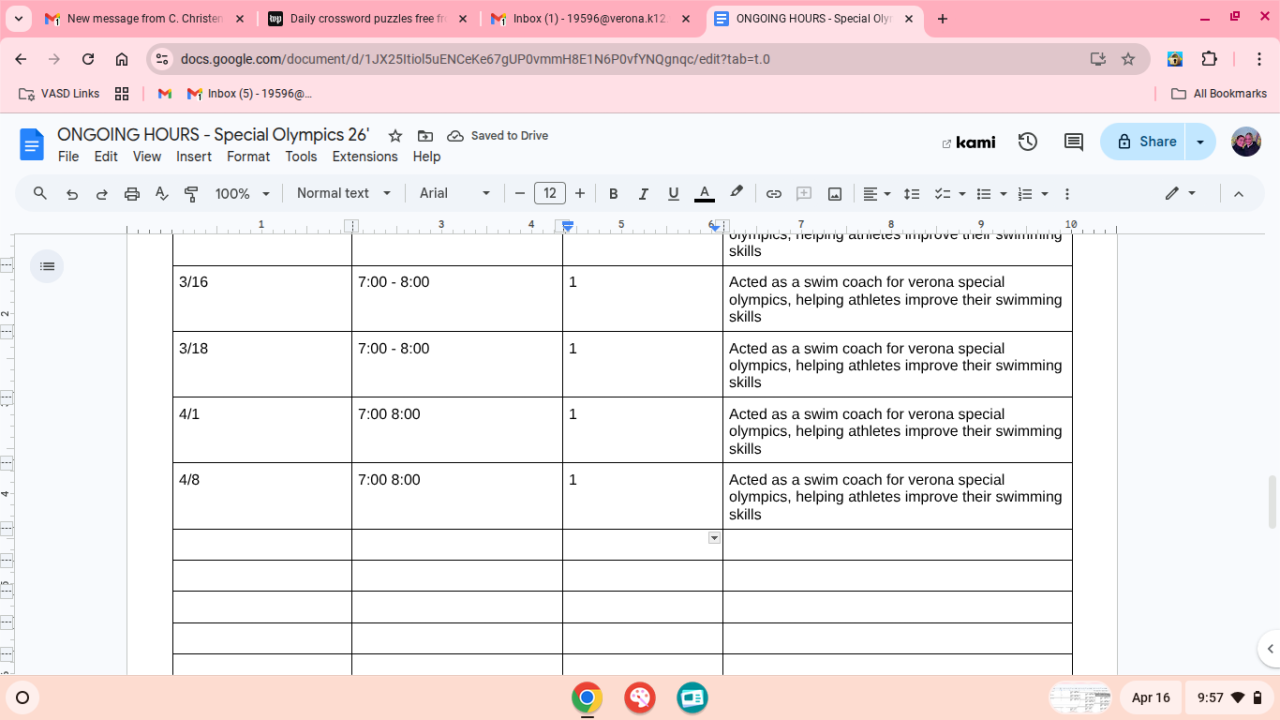
Task: Click the search menus magnifier icon
Action: (x=40, y=194)
